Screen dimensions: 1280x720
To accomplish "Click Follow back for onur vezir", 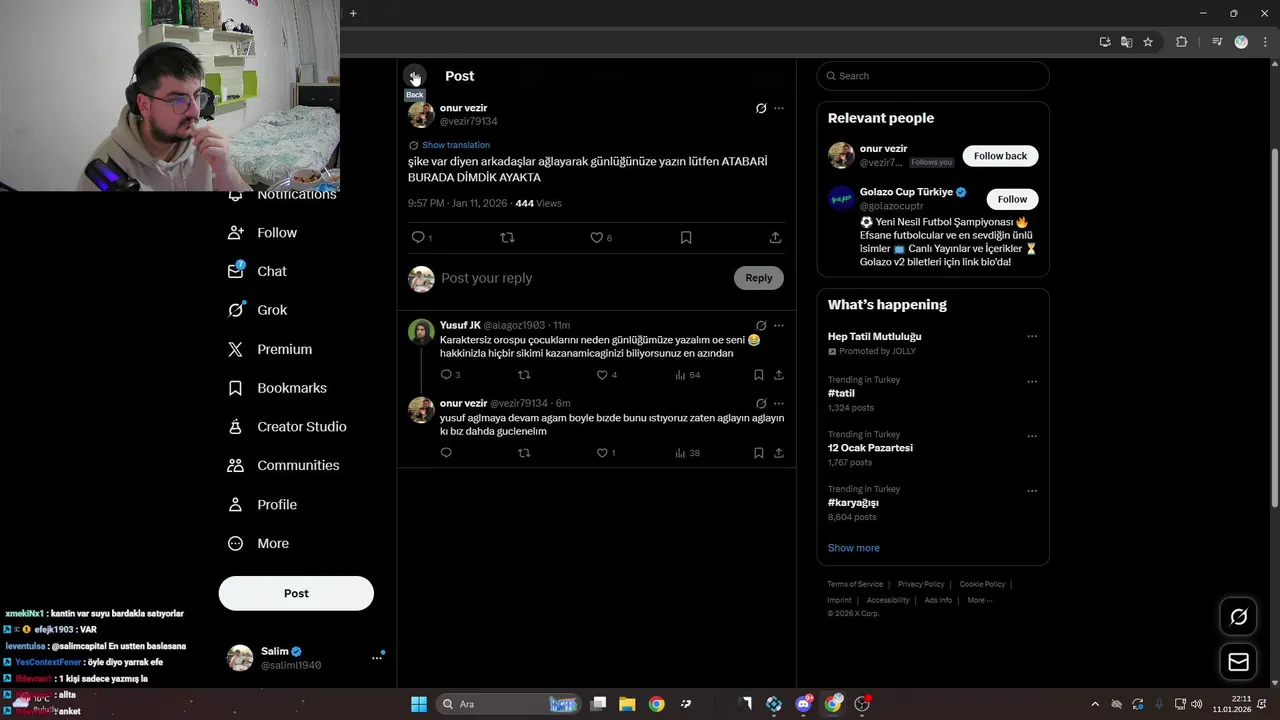I will coord(1000,156).
